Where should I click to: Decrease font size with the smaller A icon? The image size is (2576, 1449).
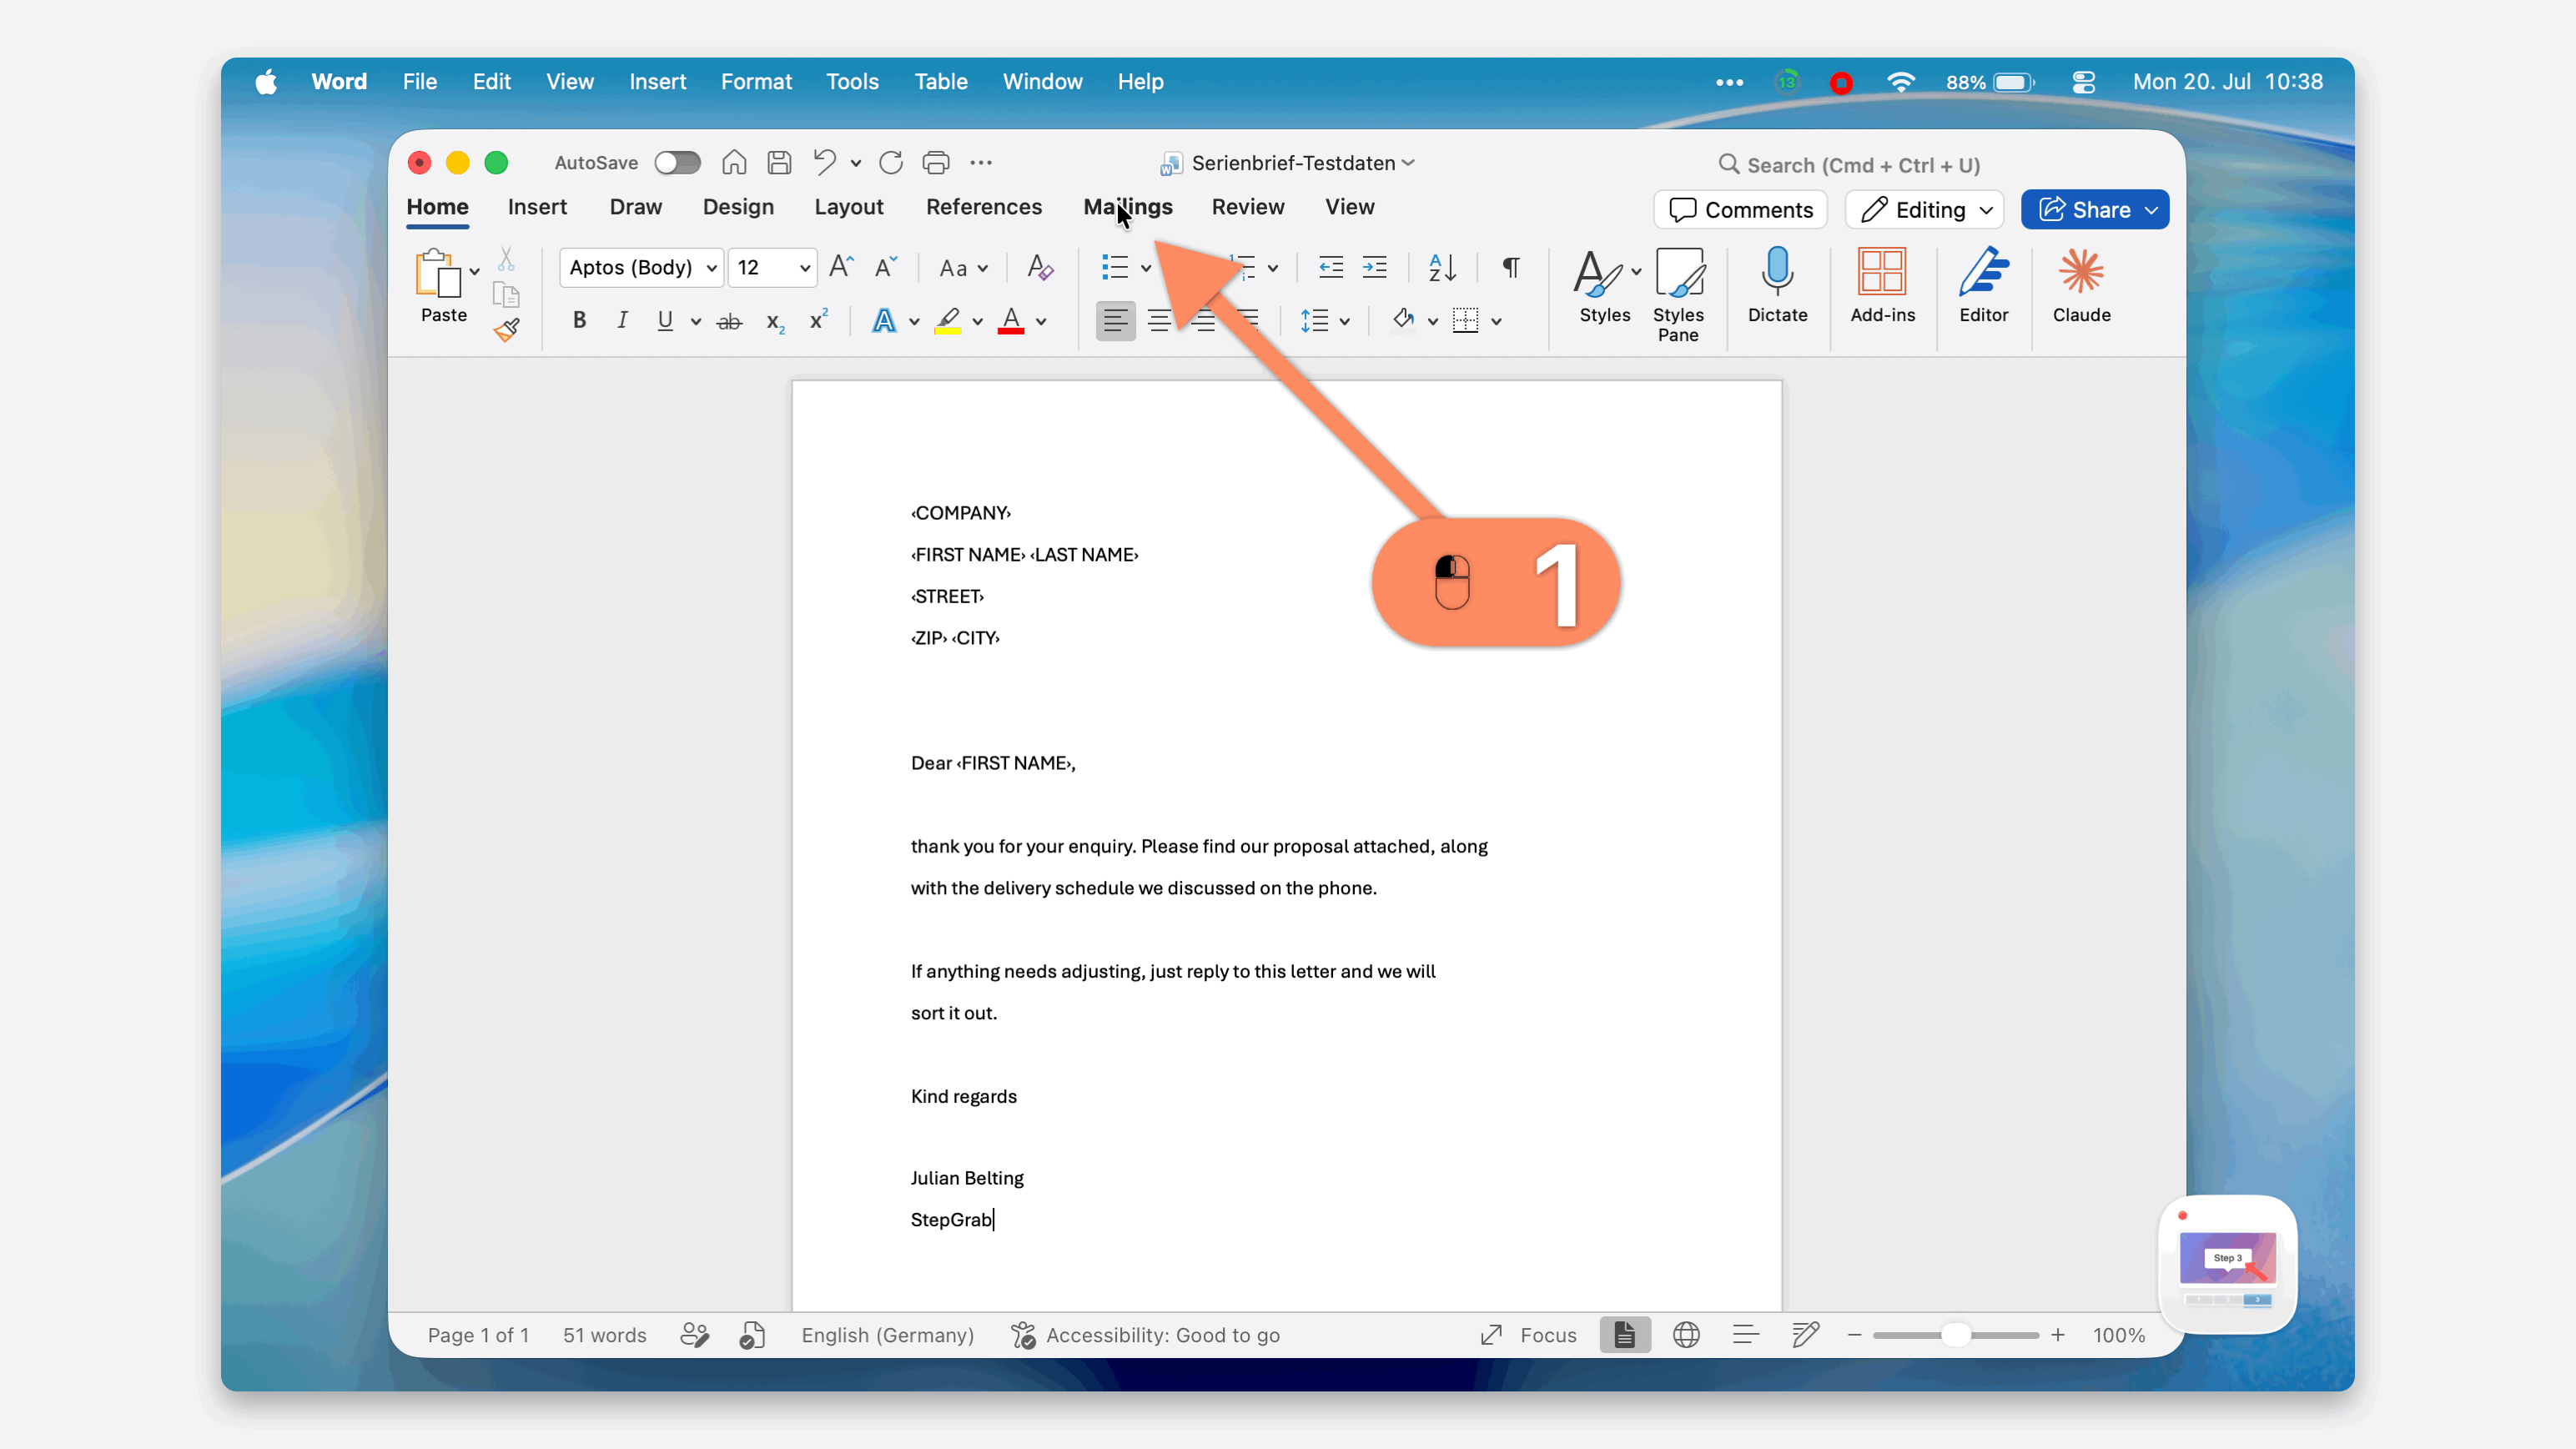(886, 267)
